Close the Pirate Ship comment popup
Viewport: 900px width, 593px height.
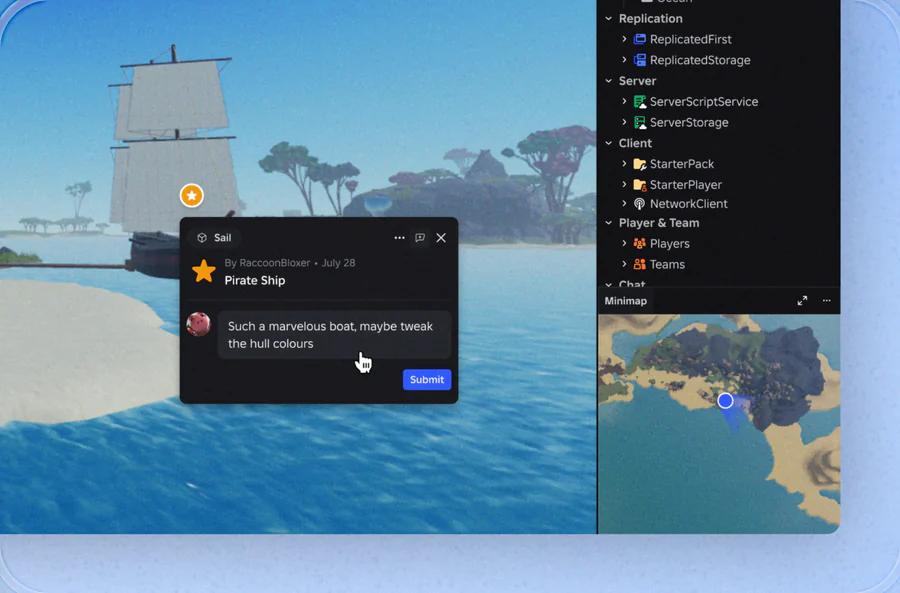pos(441,238)
